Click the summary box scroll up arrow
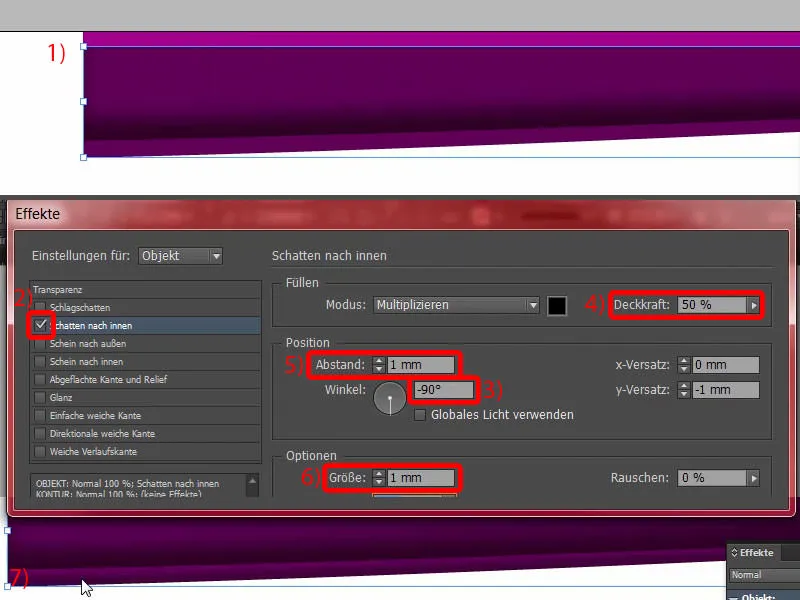800x600 pixels. click(252, 481)
